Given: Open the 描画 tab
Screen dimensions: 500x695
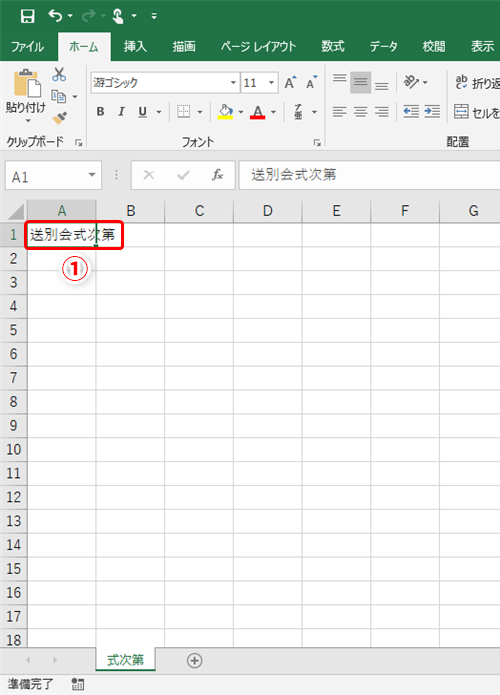Looking at the screenshot, I should click(184, 46).
